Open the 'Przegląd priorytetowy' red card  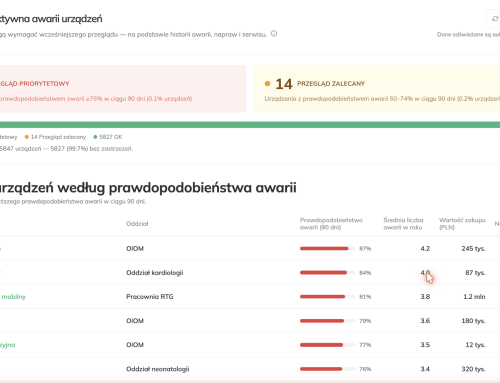pyautogui.click(x=123, y=89)
